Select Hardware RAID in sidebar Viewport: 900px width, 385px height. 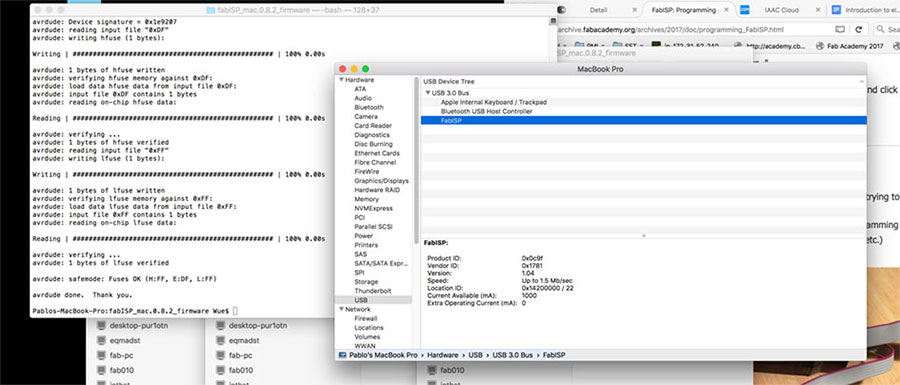[377, 190]
